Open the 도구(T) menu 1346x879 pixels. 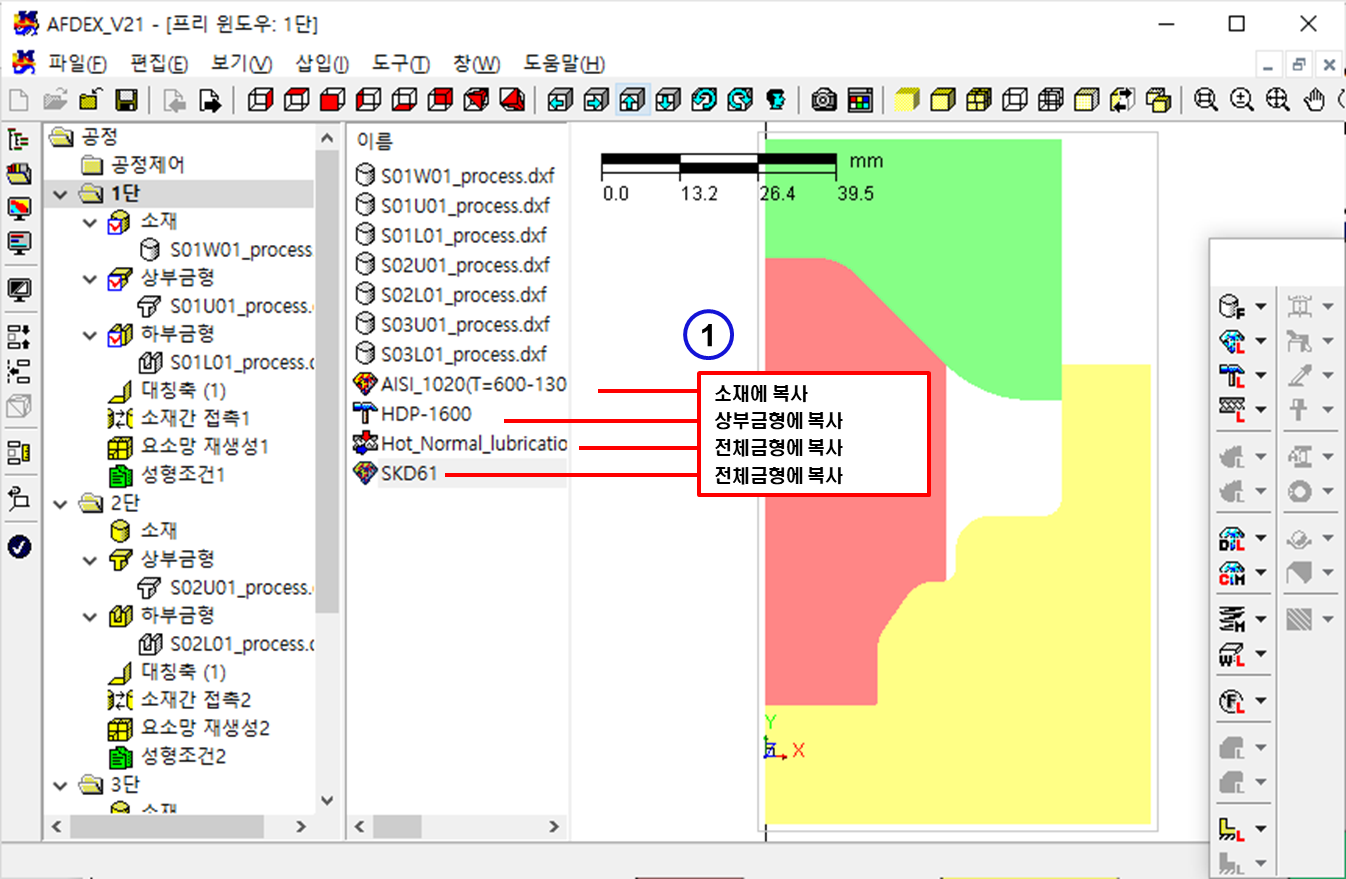click(400, 64)
